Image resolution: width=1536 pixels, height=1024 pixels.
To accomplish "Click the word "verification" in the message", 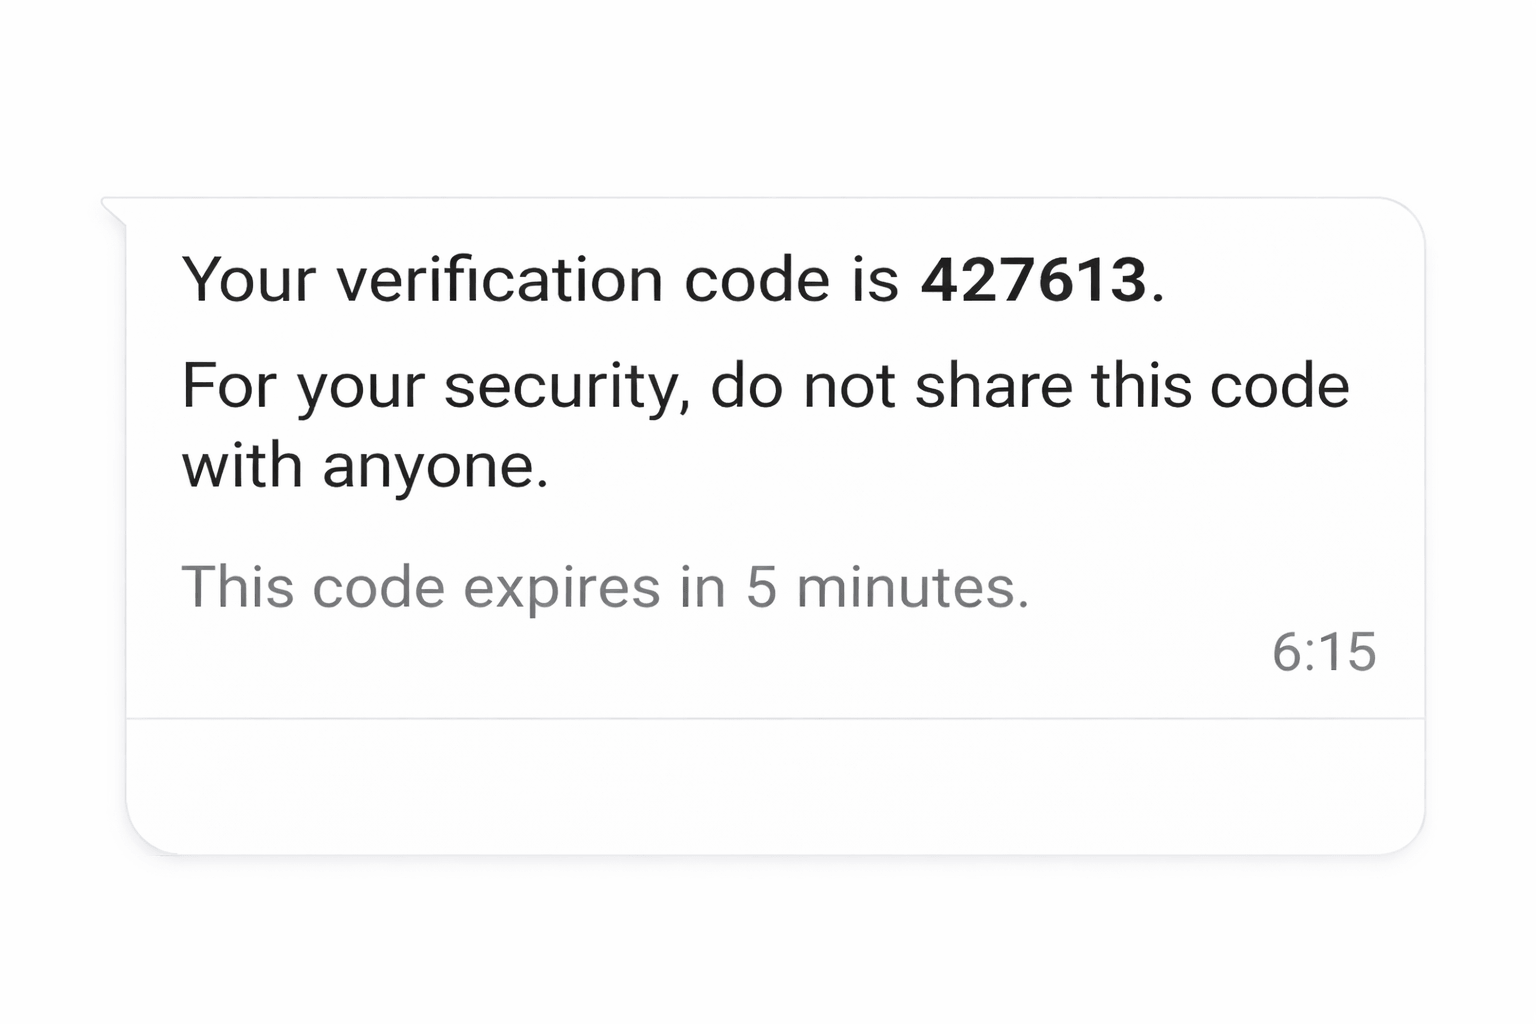I will pos(499,280).
